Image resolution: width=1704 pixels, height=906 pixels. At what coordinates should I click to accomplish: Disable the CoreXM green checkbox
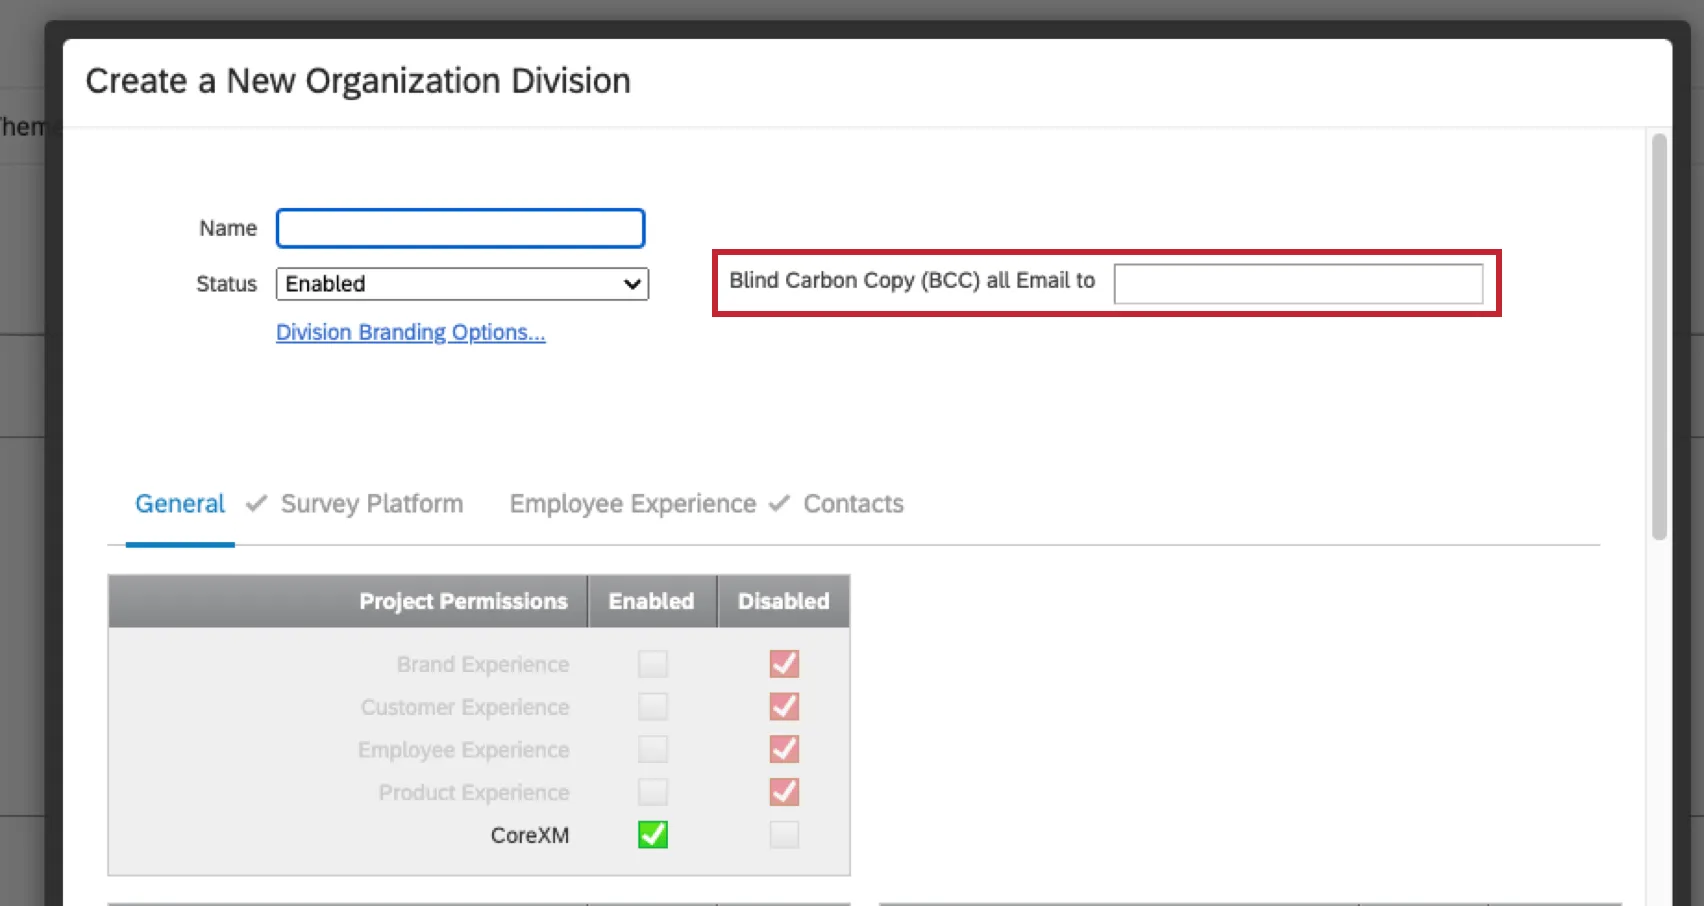(652, 834)
